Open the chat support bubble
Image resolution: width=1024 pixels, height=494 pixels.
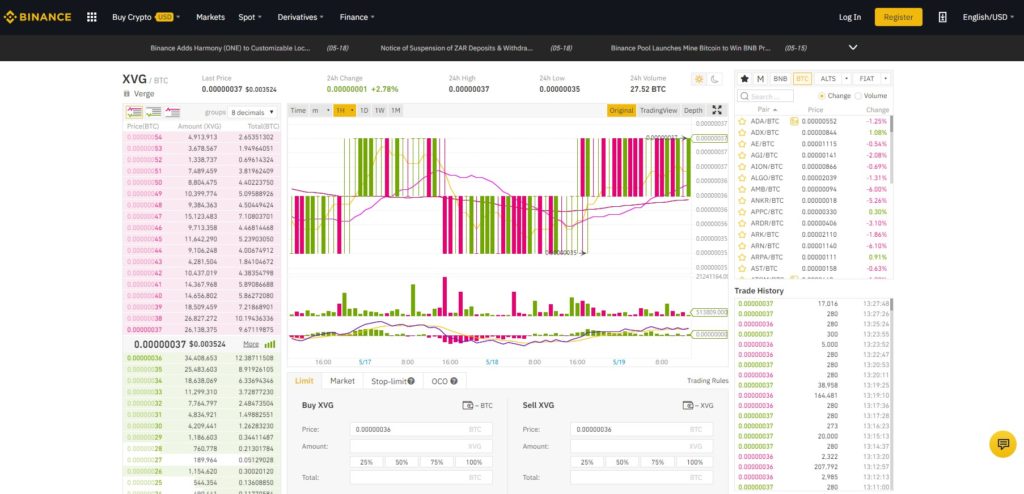1002,444
